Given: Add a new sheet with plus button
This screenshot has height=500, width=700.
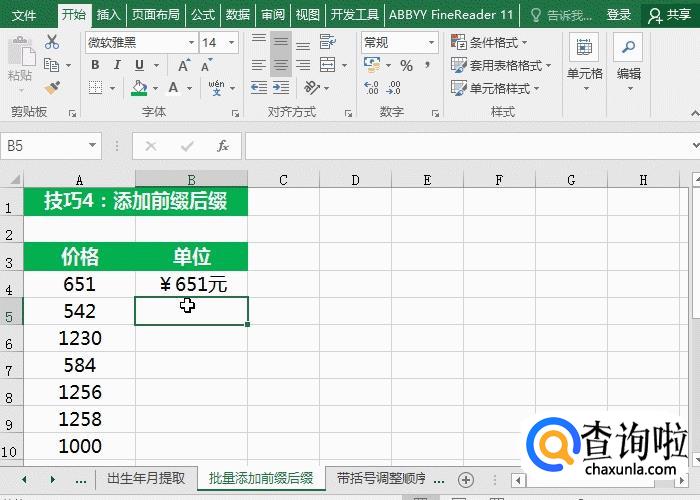Looking at the screenshot, I should (466, 480).
